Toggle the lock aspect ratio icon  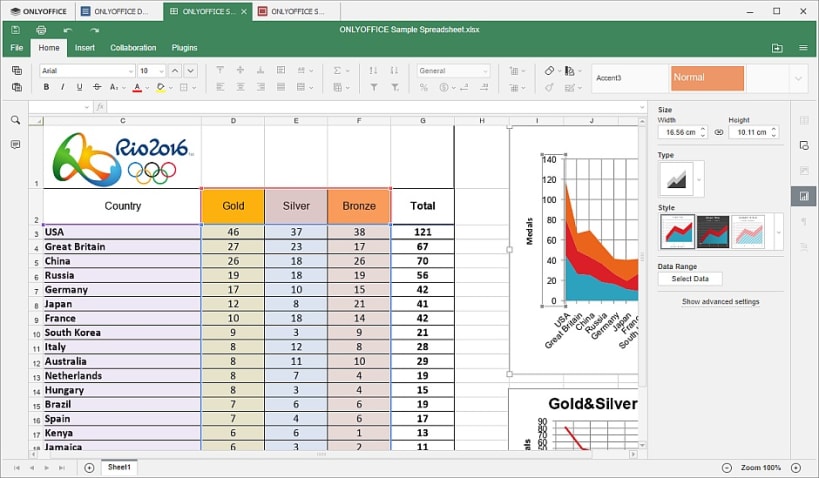tap(719, 132)
